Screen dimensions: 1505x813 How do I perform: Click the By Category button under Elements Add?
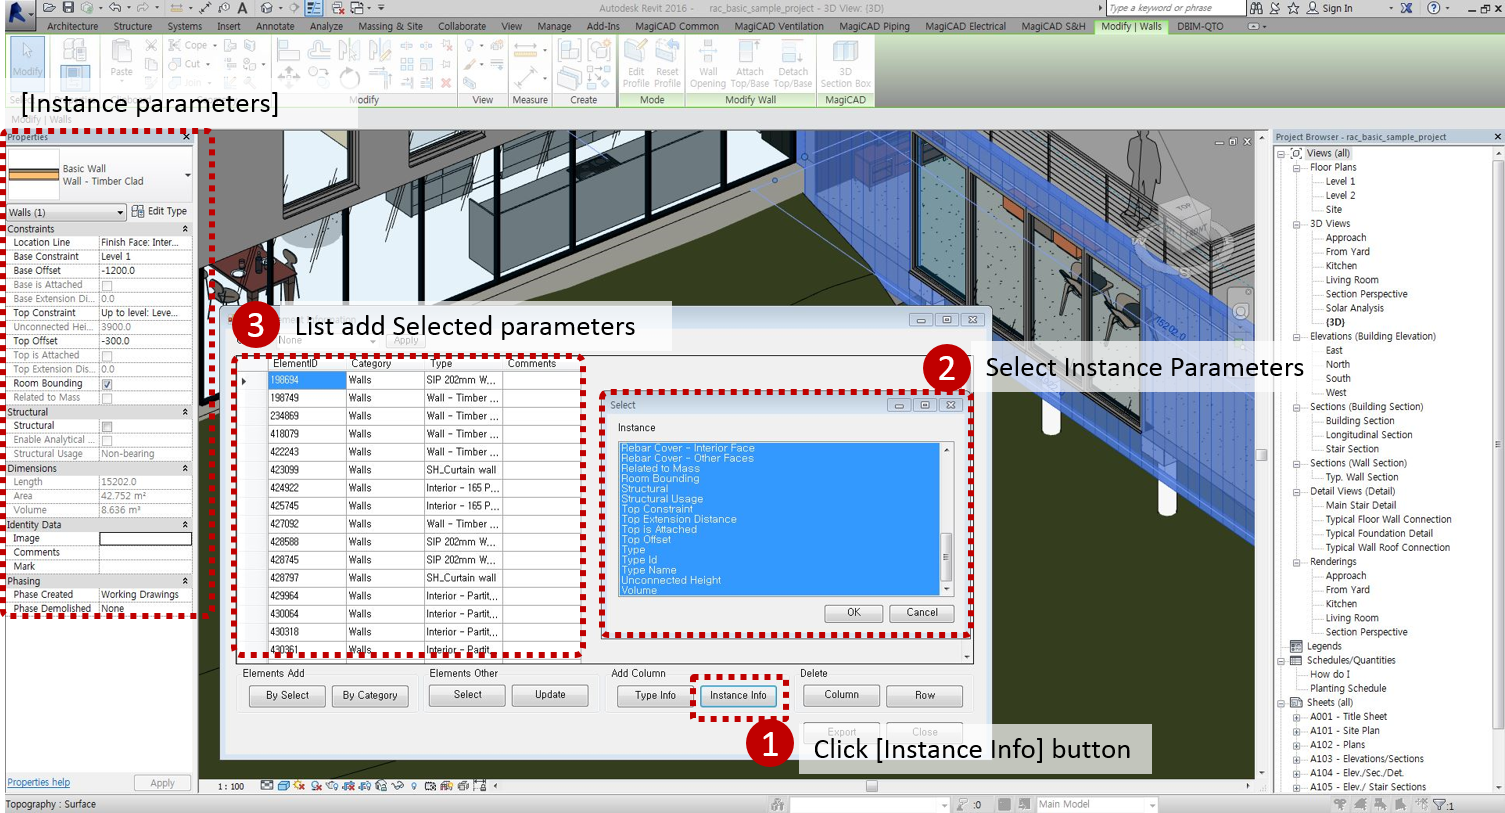tap(370, 695)
